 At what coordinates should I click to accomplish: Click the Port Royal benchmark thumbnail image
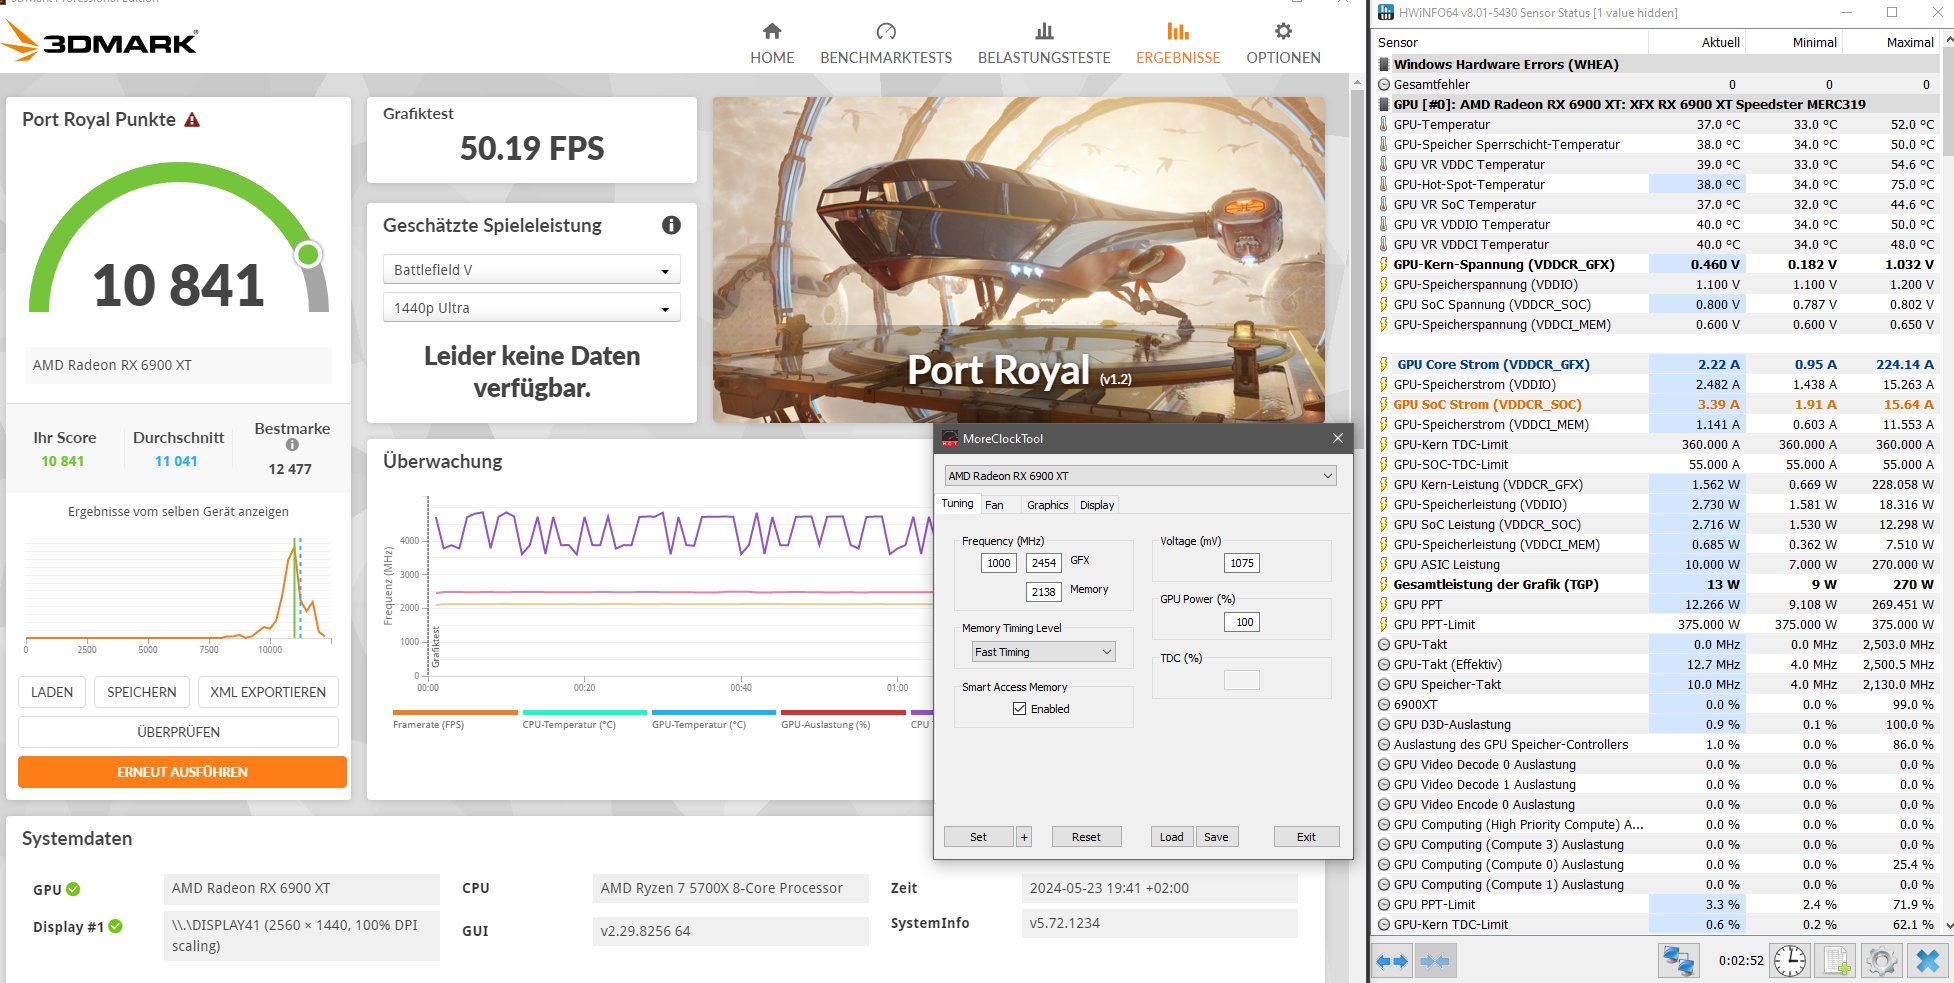click(1019, 259)
